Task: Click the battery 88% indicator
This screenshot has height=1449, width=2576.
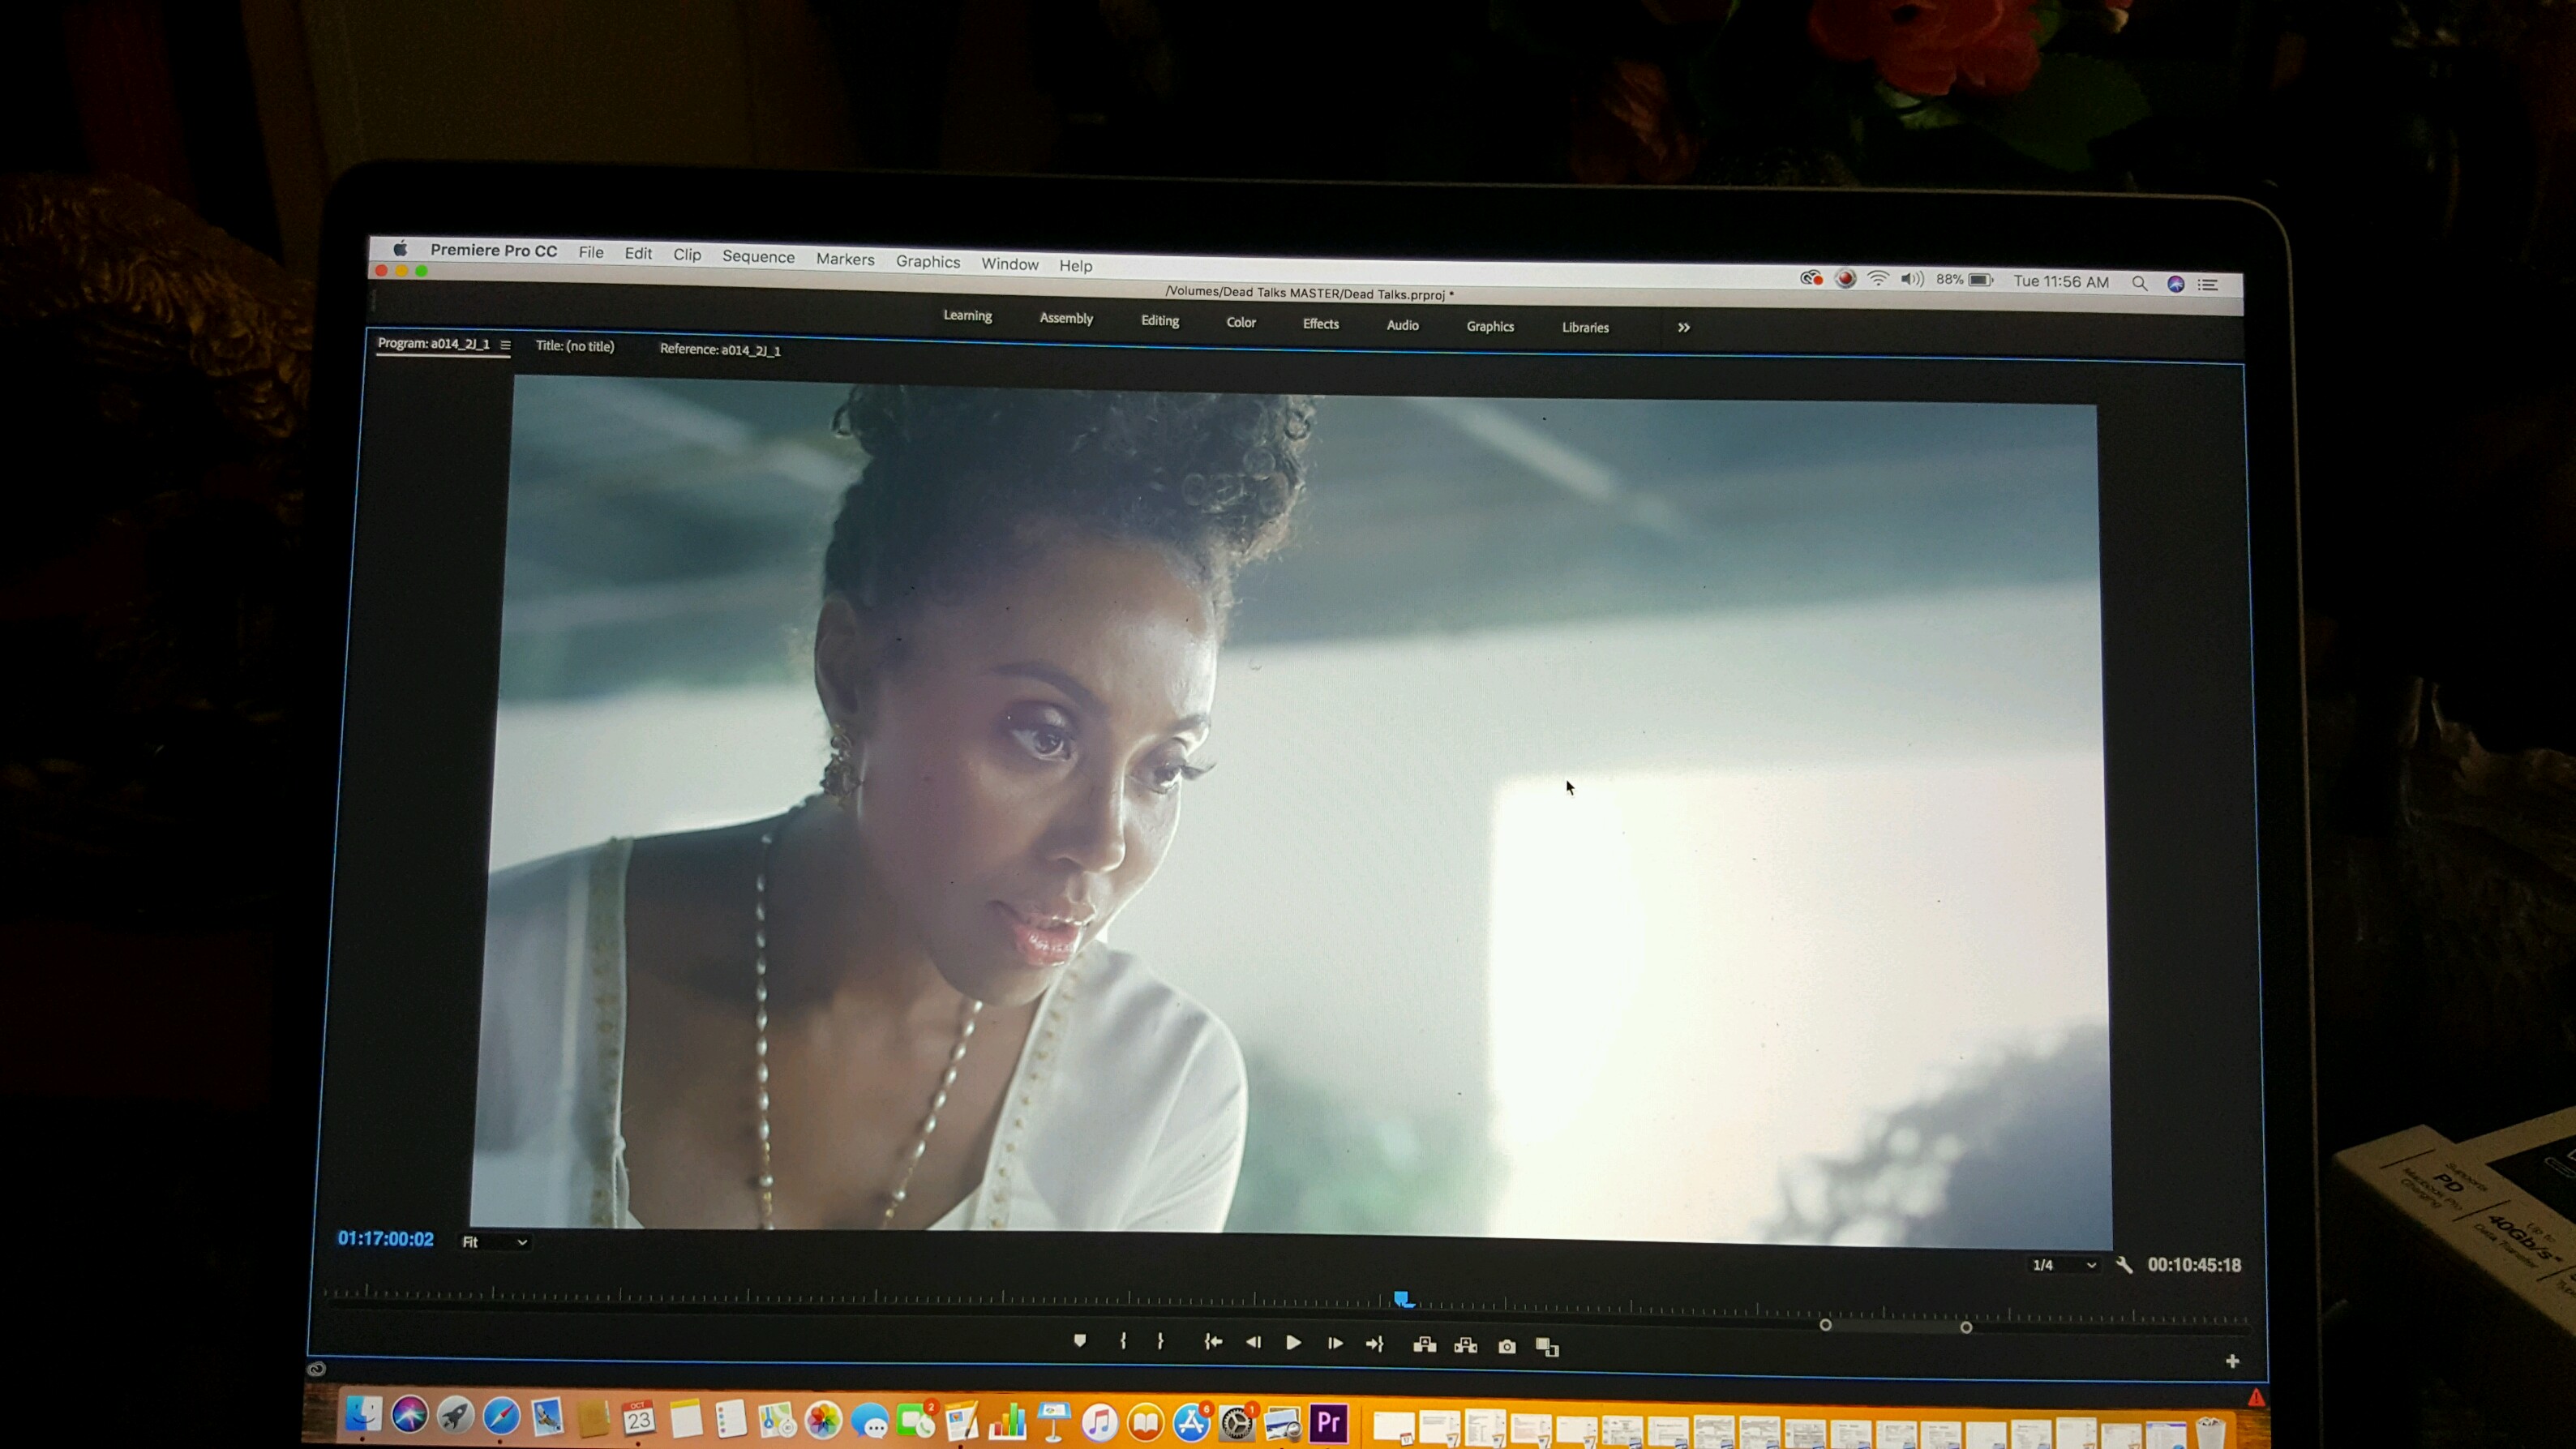Action: pyautogui.click(x=1964, y=280)
